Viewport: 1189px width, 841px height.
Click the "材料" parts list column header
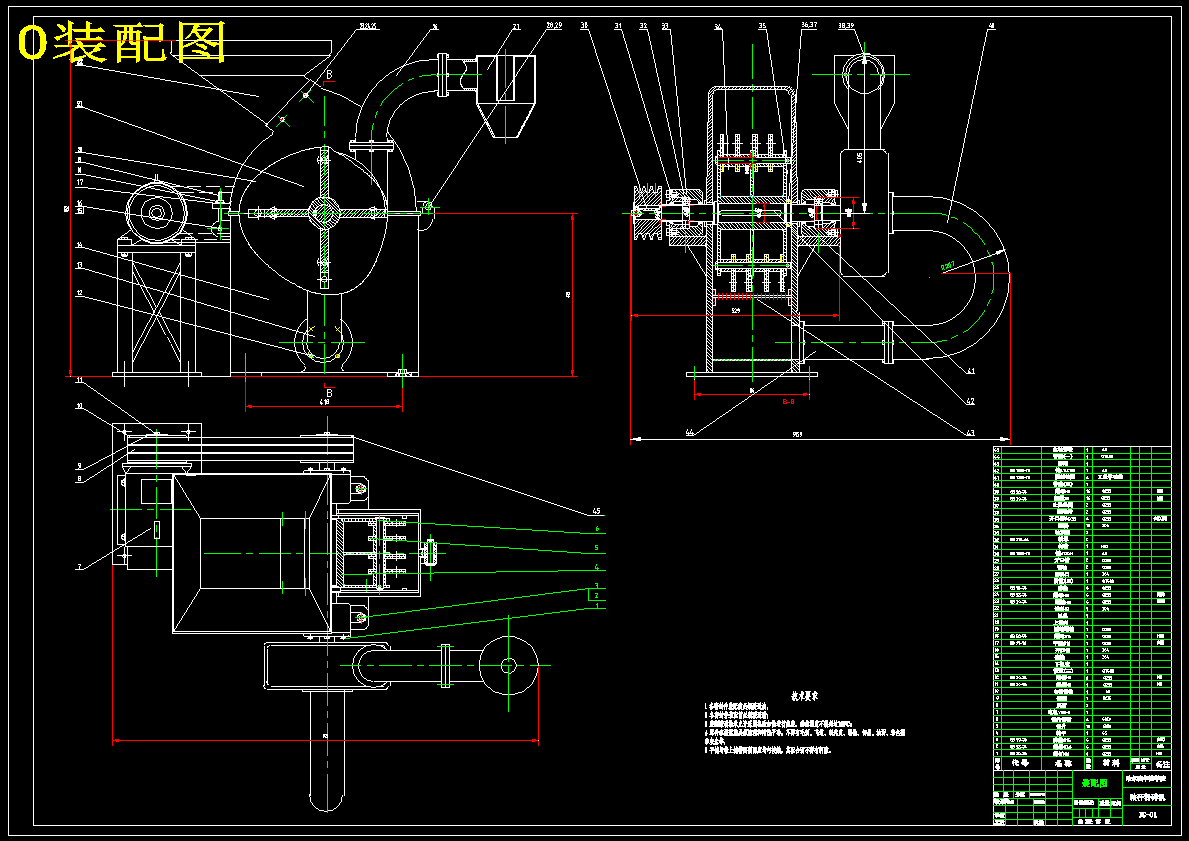point(1111,761)
